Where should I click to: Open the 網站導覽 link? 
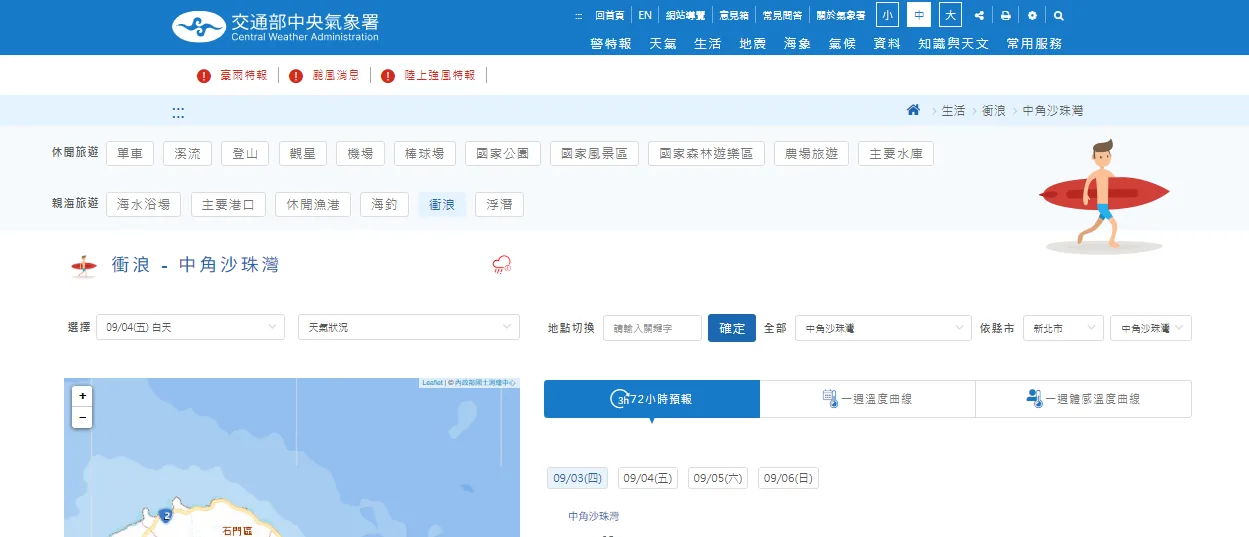[x=686, y=16]
